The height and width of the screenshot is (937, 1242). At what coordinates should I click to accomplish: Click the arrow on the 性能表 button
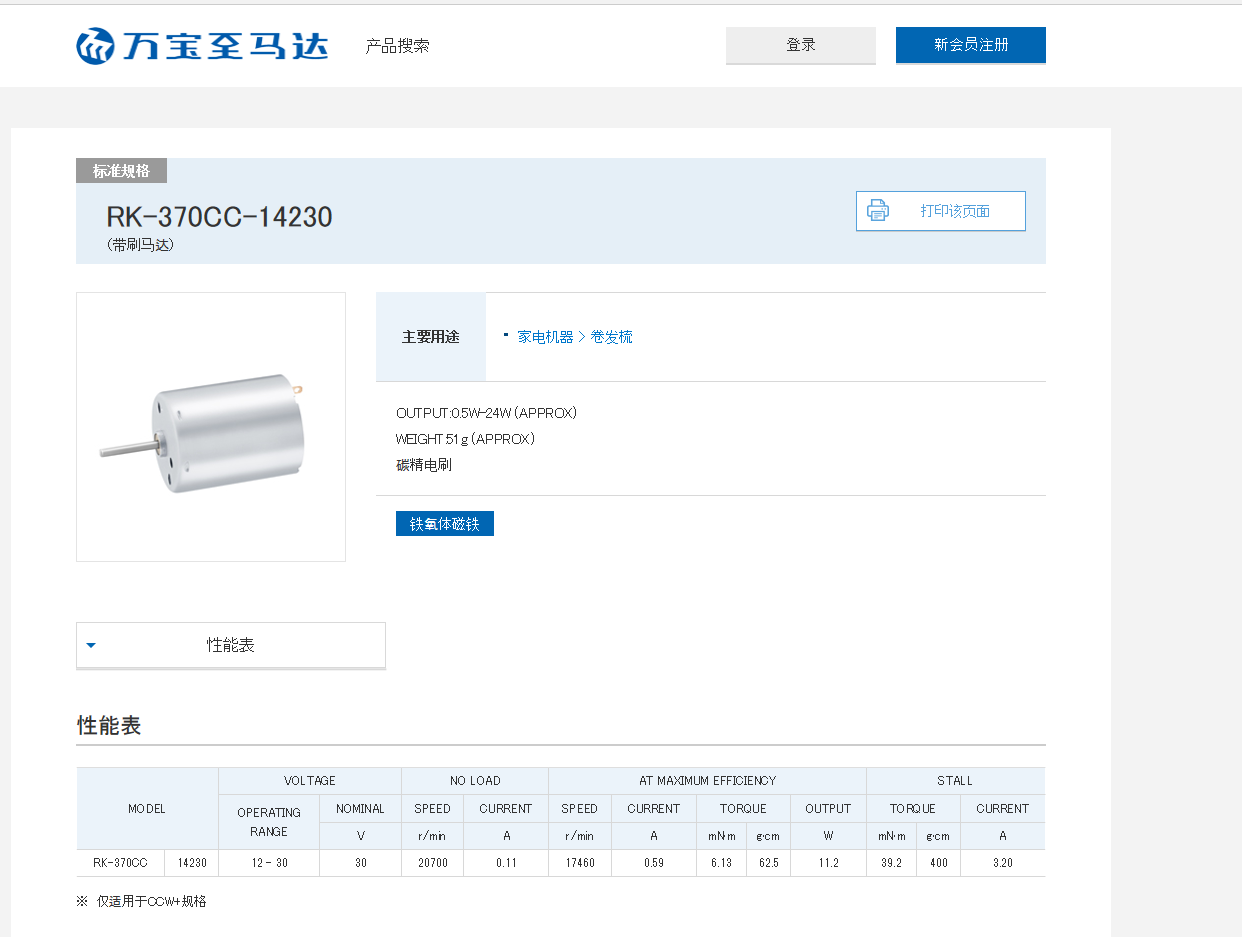[x=91, y=645]
